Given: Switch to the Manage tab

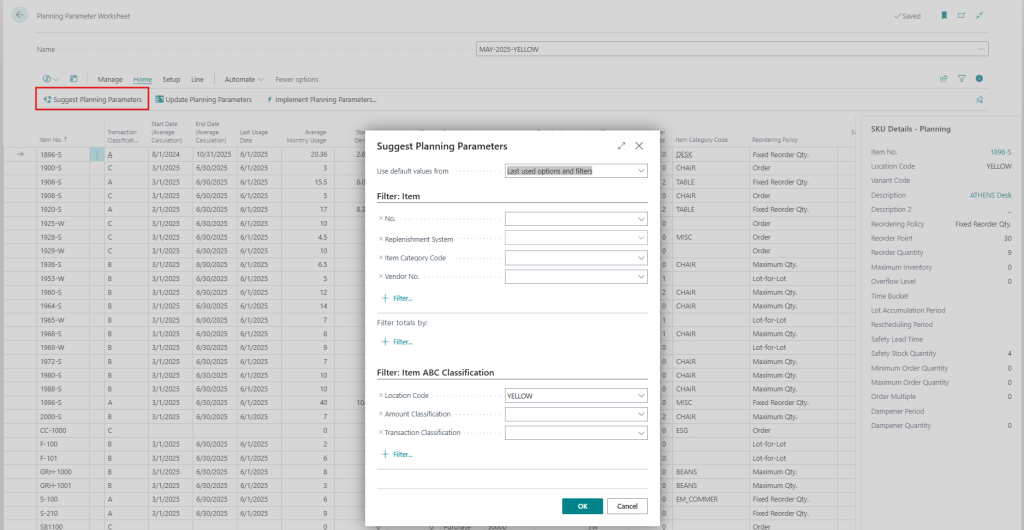Looking at the screenshot, I should coord(110,79).
